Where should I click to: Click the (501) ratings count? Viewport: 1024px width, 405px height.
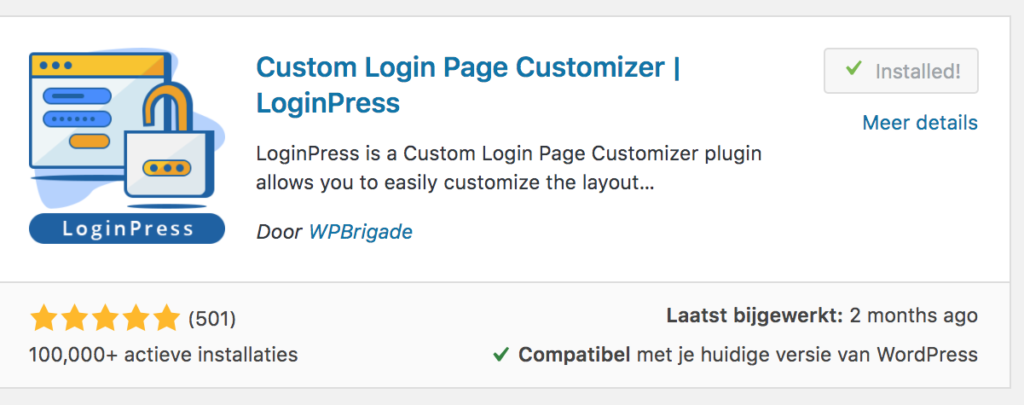point(212,319)
